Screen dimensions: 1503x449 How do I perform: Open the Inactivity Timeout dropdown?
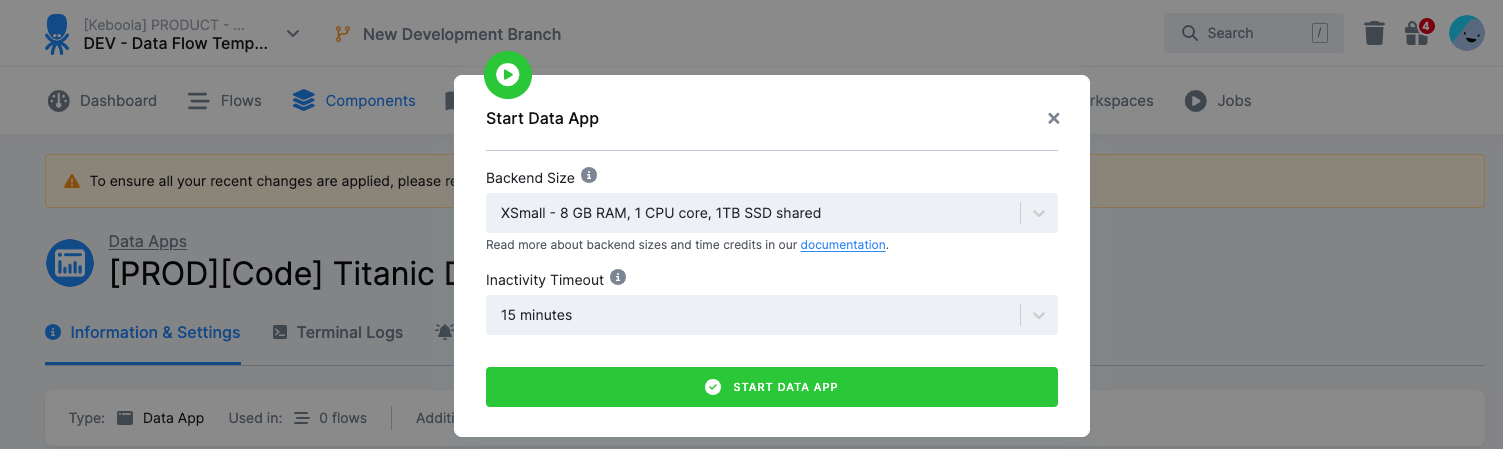771,315
